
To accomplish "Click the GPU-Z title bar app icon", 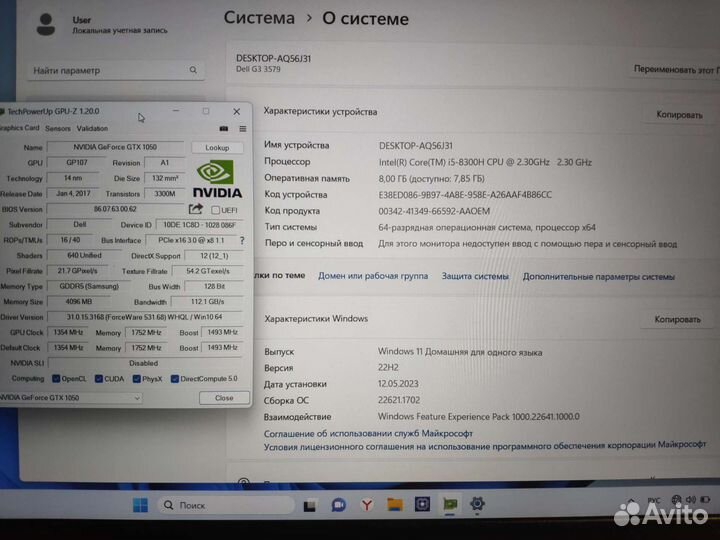I will [x=2, y=112].
